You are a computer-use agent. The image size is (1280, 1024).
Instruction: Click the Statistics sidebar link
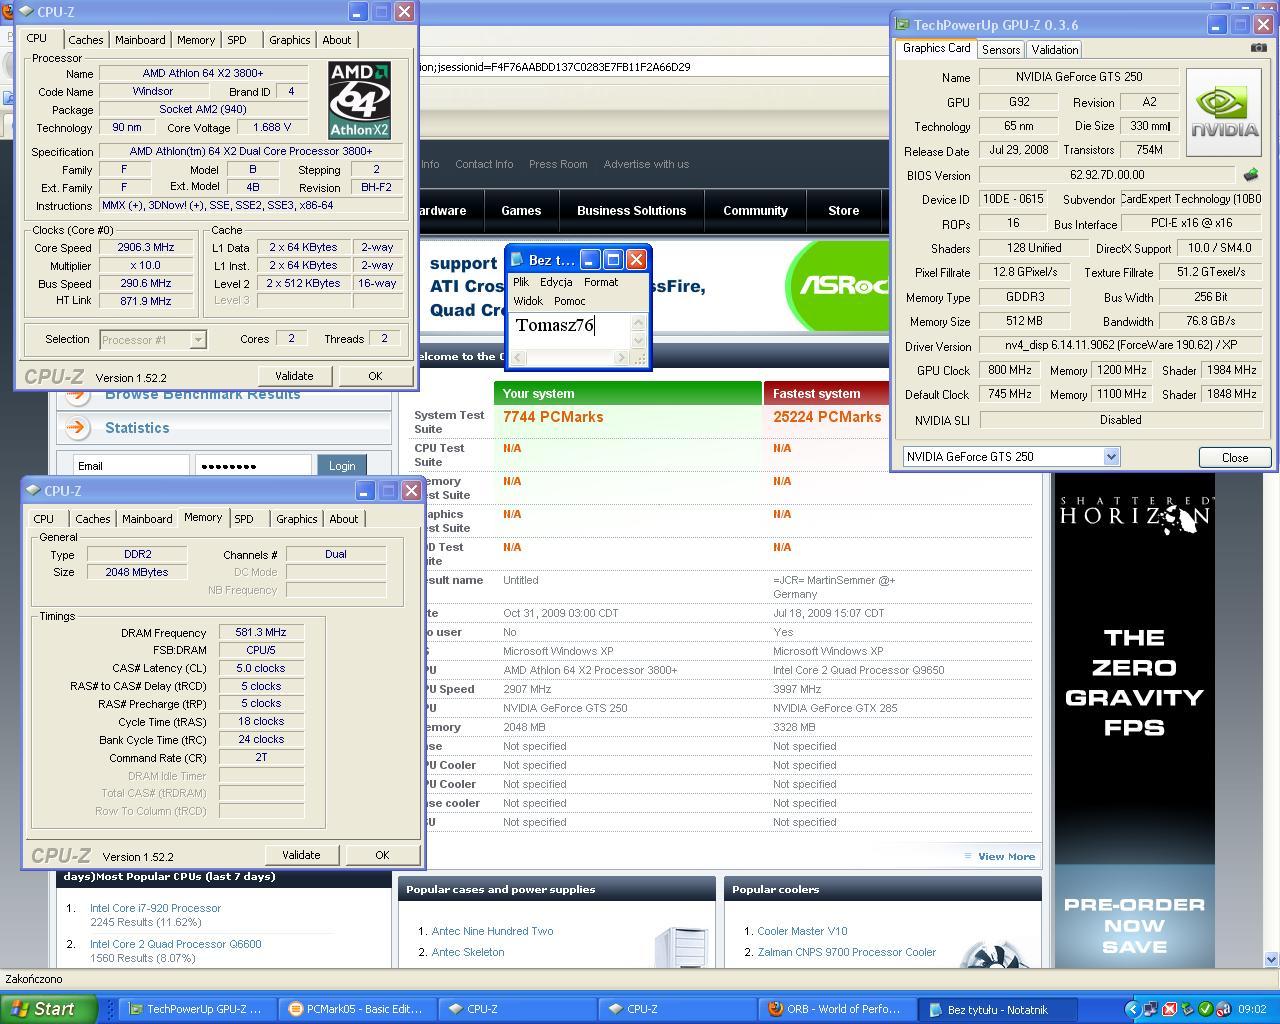pos(137,428)
